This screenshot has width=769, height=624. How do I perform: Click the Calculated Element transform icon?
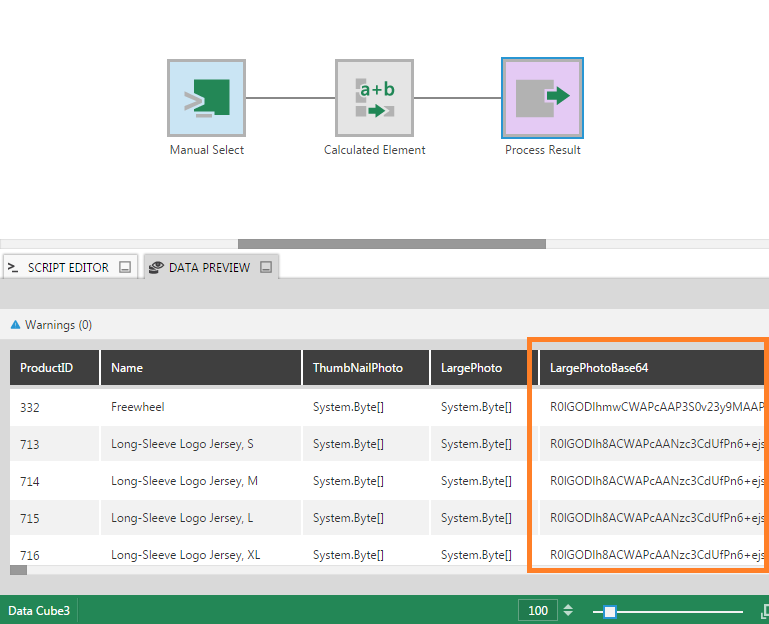click(x=374, y=98)
